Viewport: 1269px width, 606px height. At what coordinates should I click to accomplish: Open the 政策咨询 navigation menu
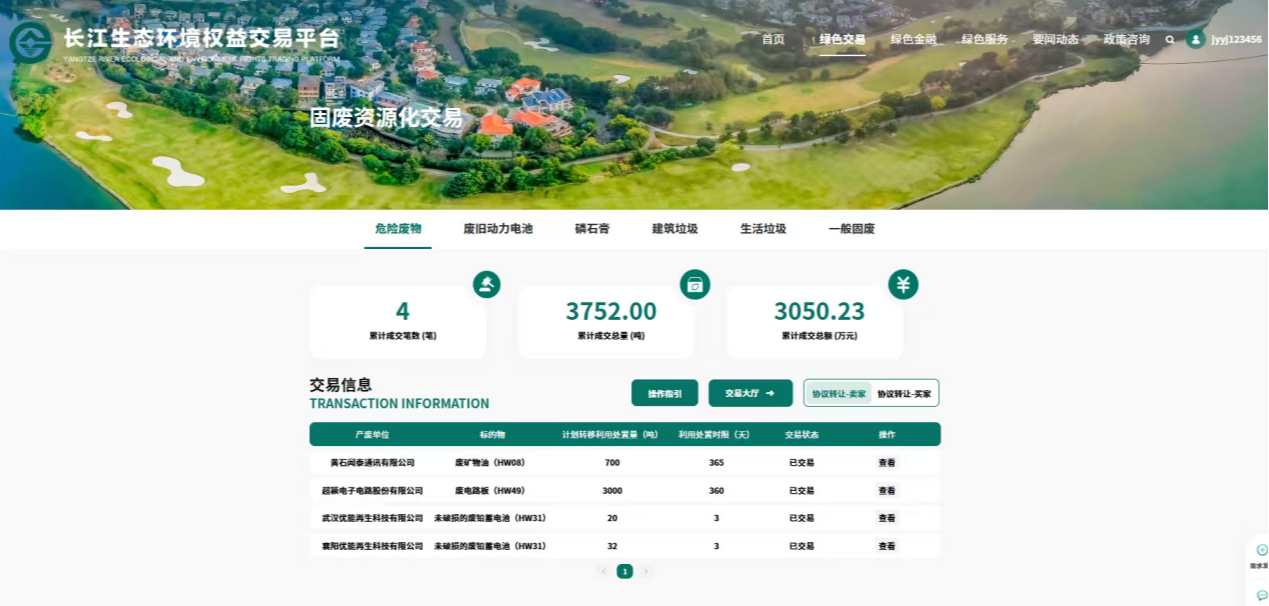click(1126, 40)
